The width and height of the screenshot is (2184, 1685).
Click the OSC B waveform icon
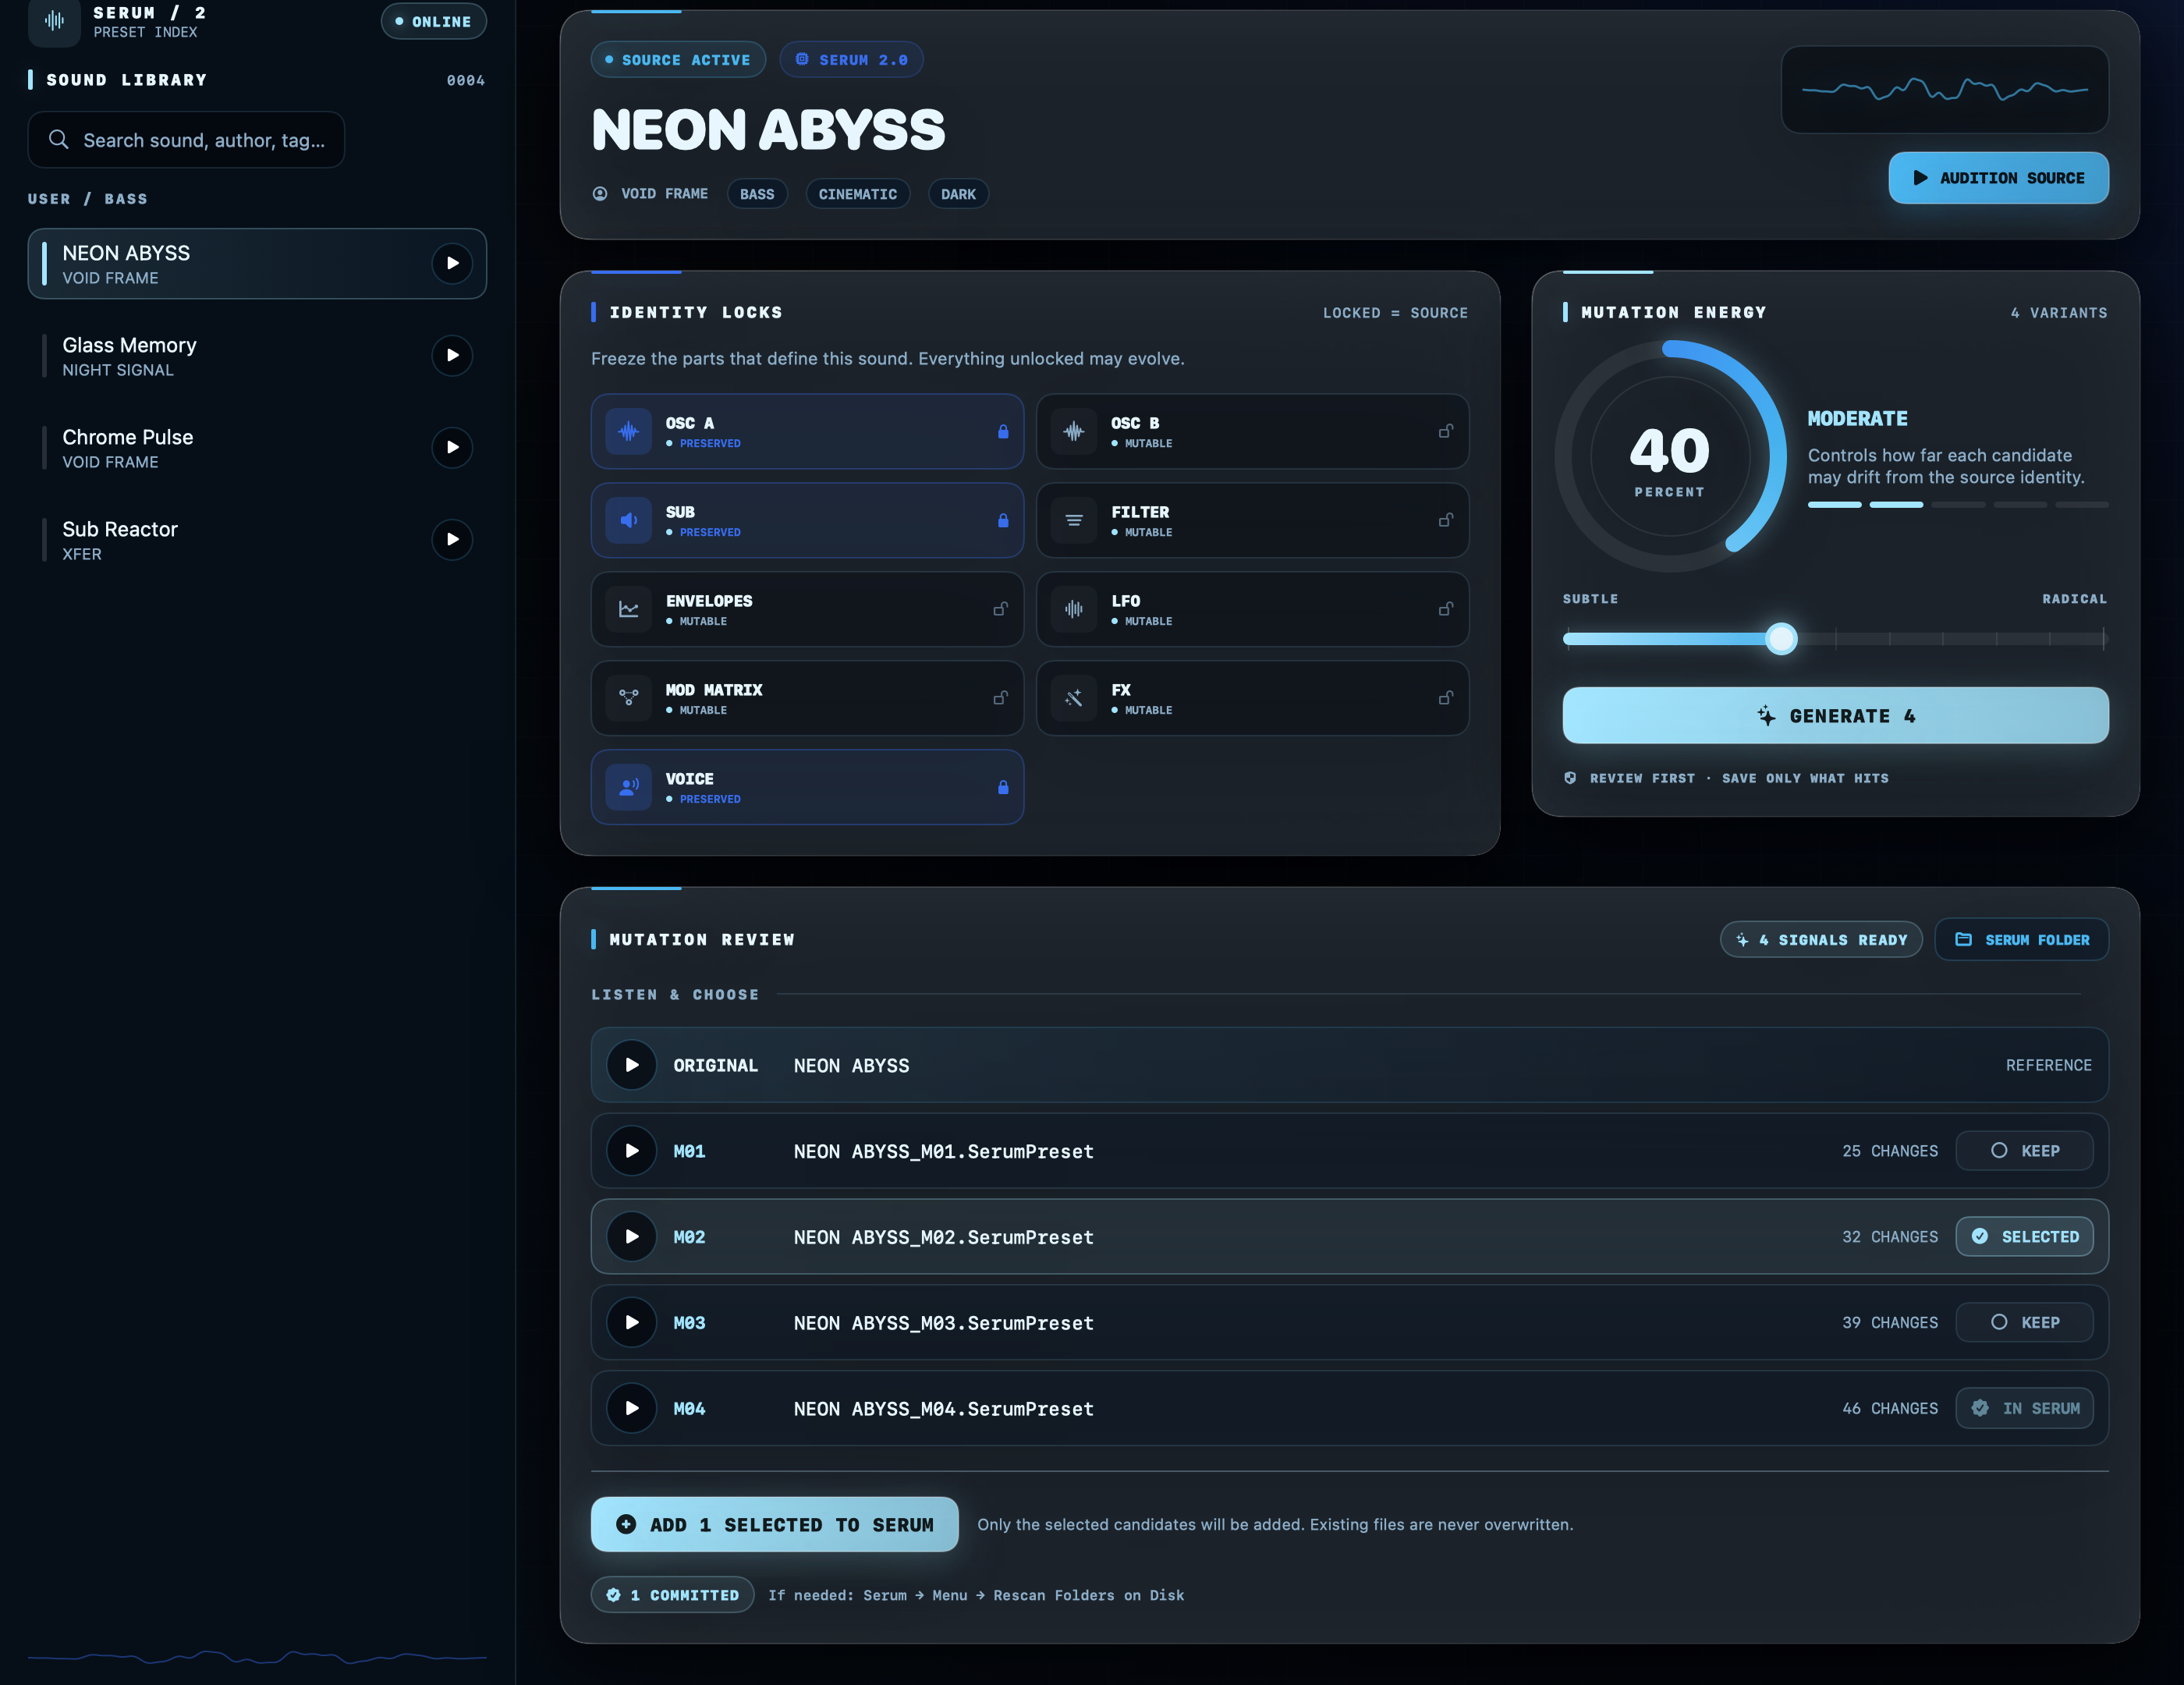pyautogui.click(x=1074, y=432)
